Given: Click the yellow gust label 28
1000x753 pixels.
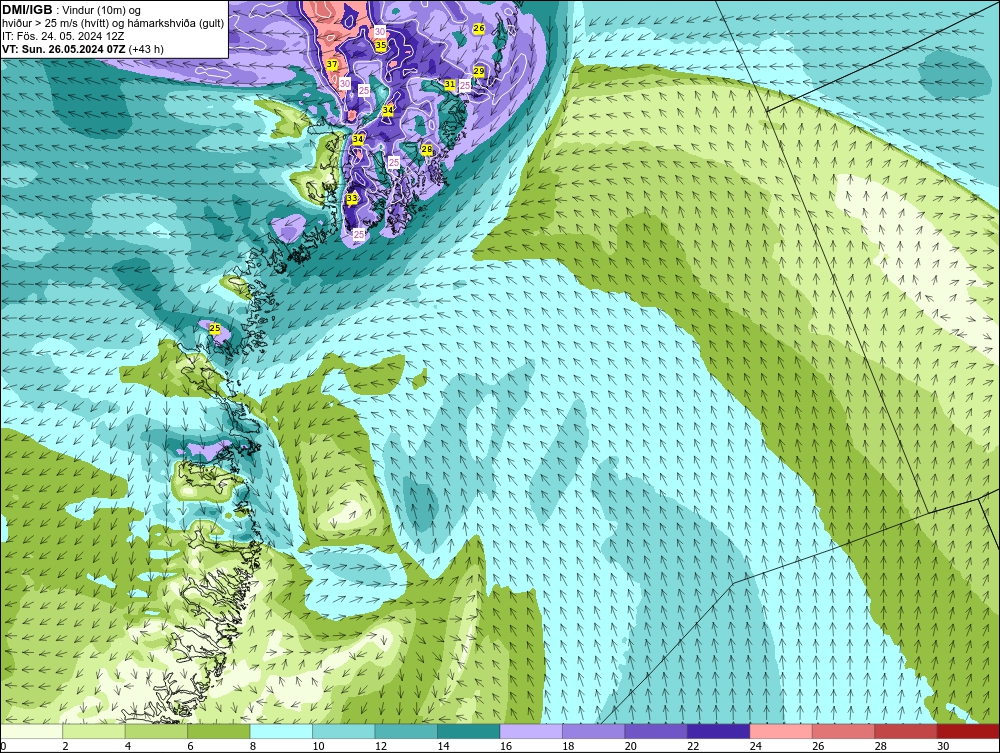Looking at the screenshot, I should tap(427, 150).
